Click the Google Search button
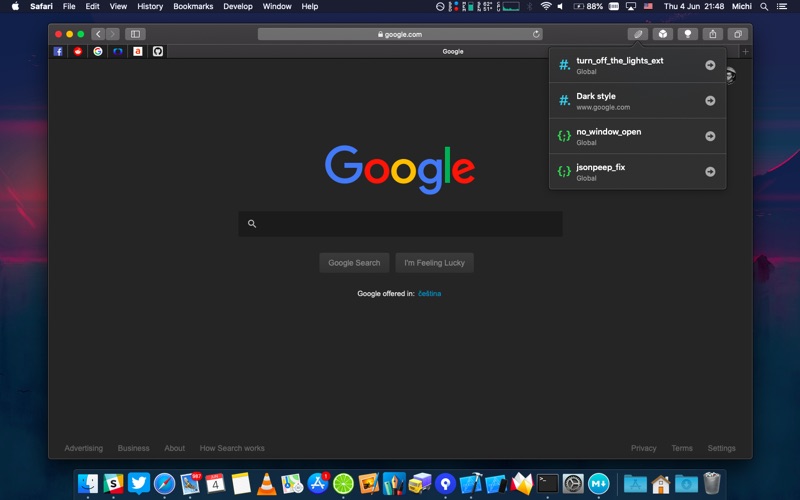 point(354,263)
